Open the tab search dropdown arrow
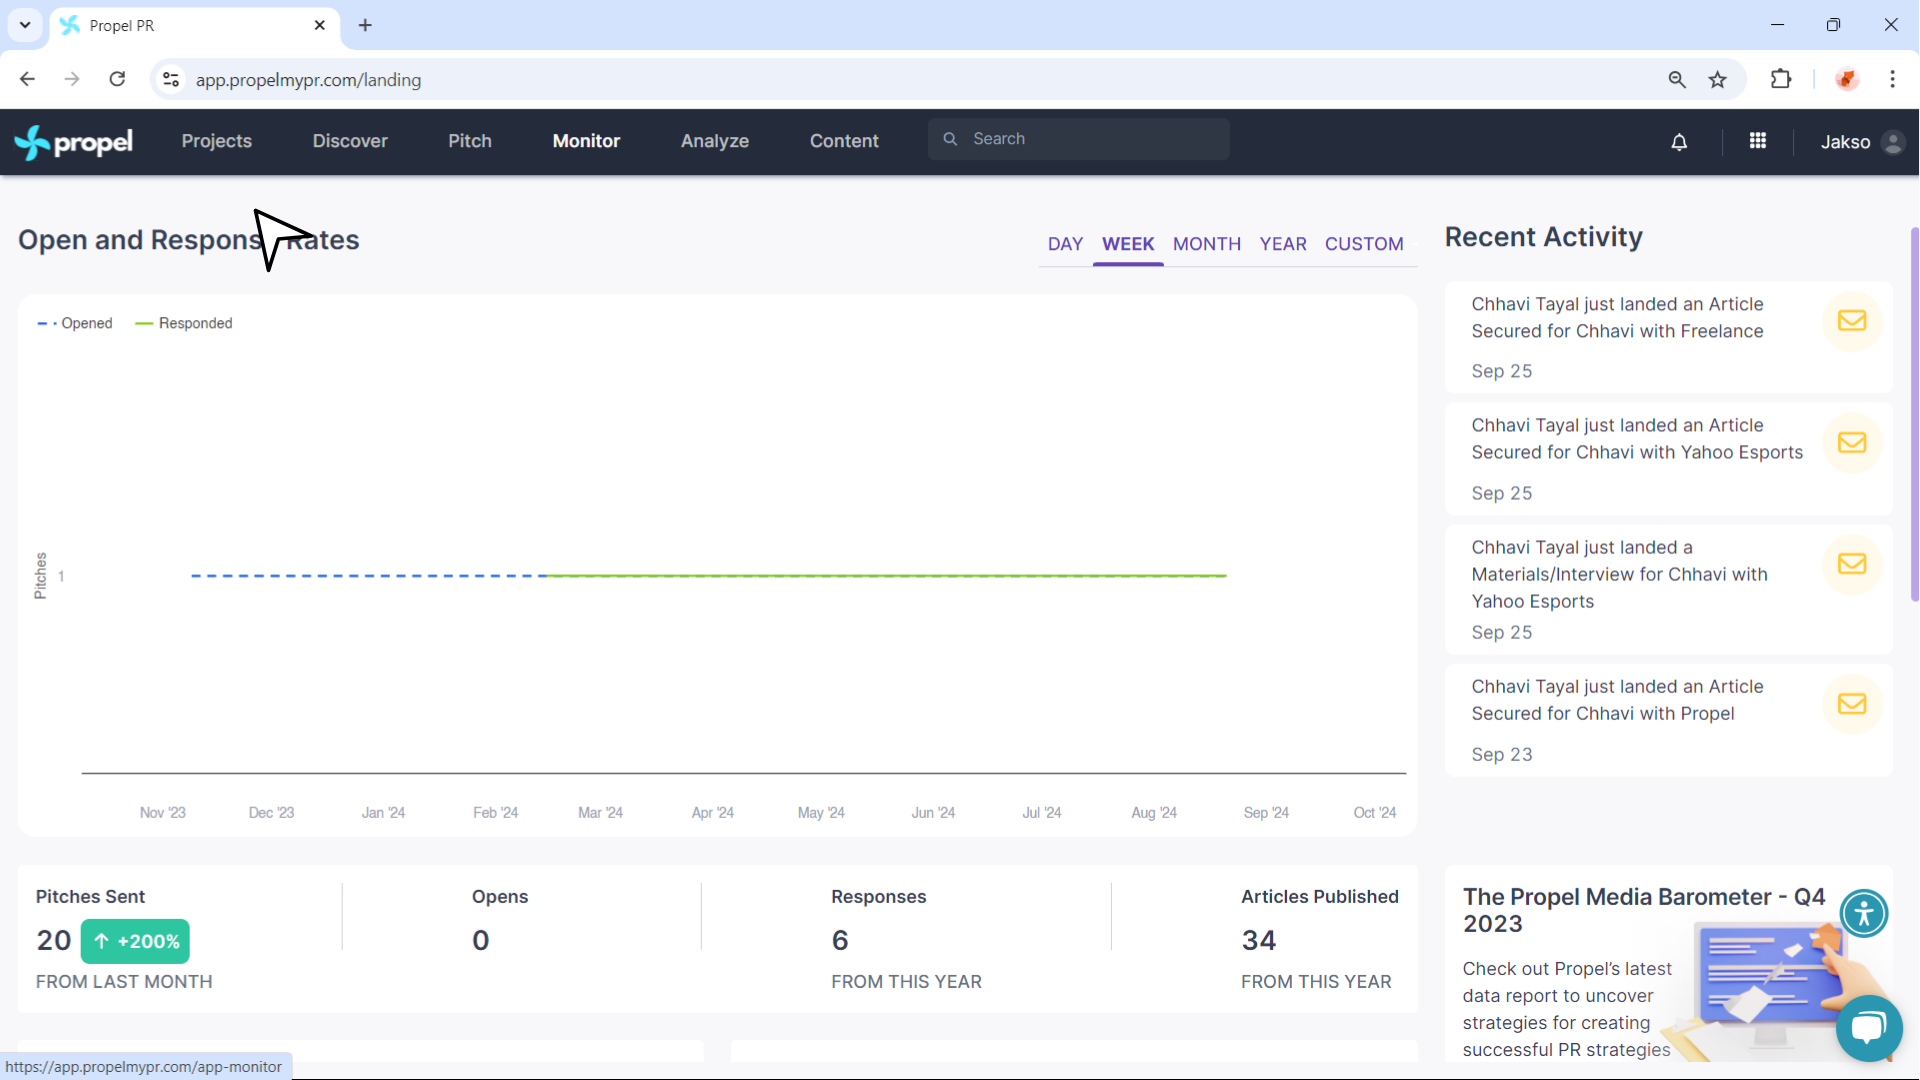 click(x=25, y=25)
